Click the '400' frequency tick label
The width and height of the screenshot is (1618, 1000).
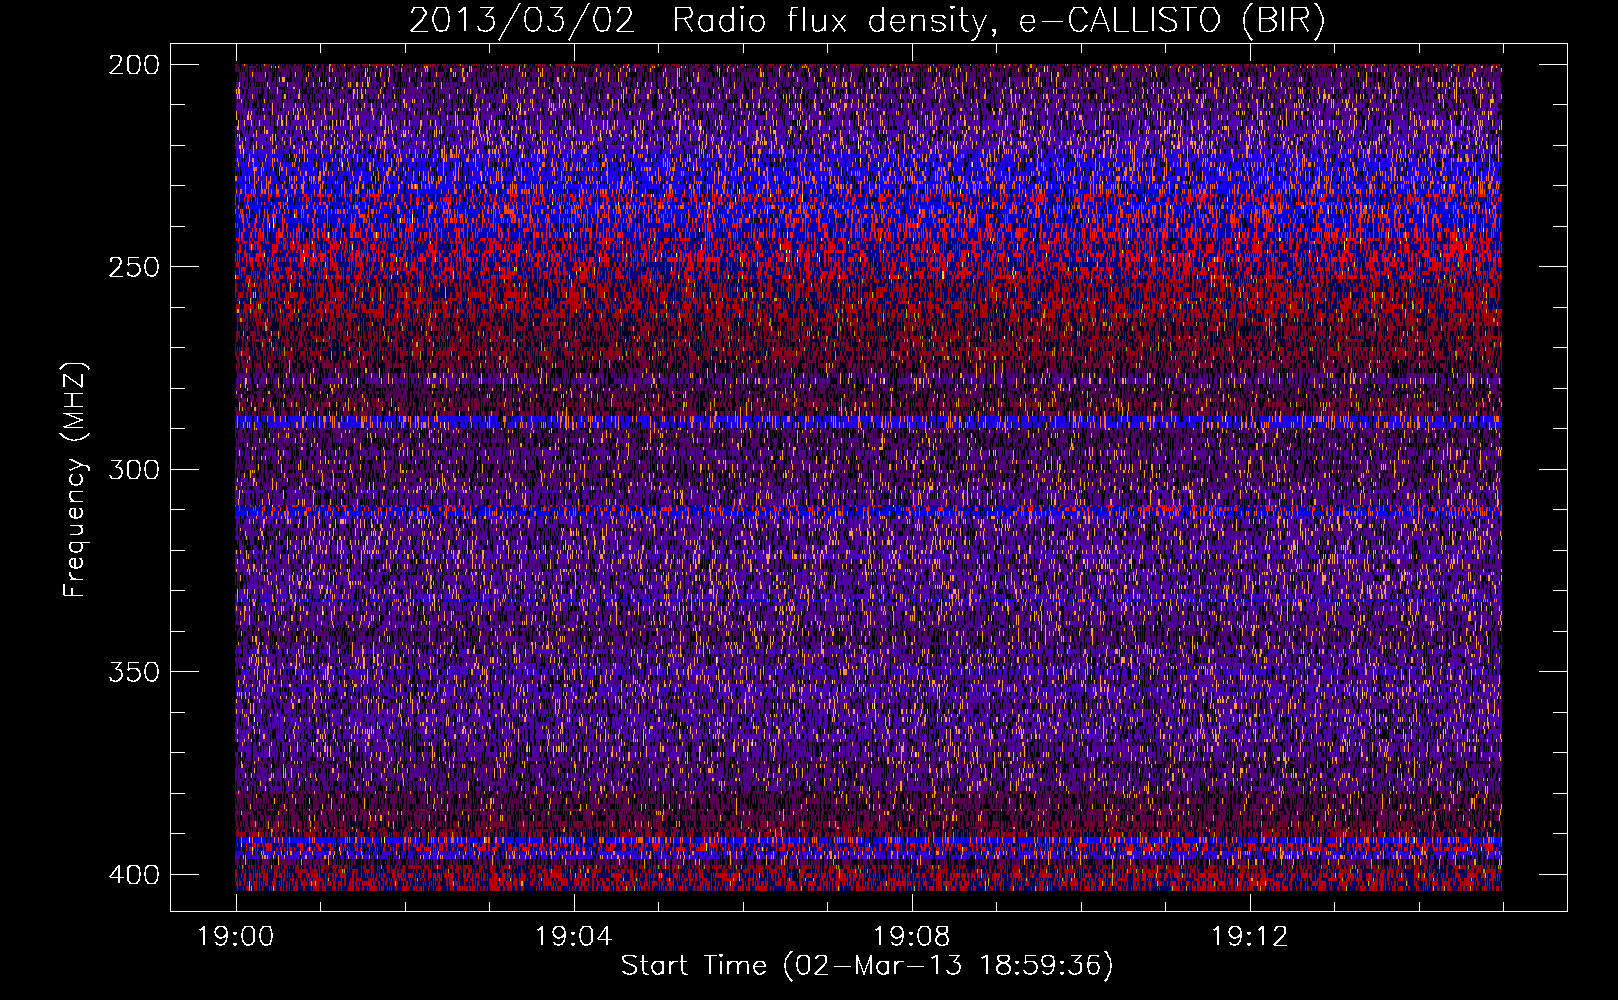pyautogui.click(x=134, y=875)
